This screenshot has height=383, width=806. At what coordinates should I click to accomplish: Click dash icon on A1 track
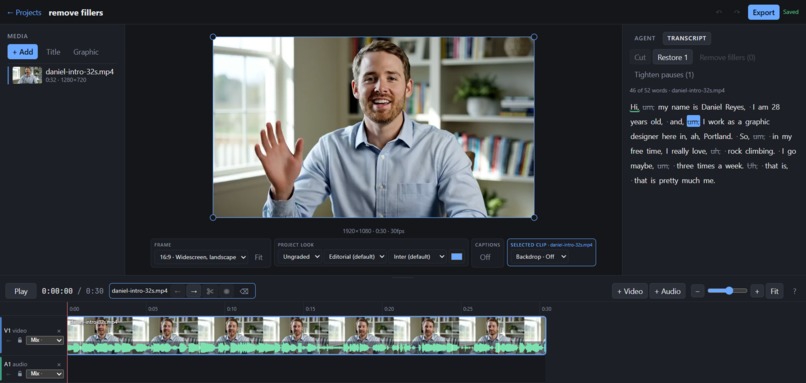coord(9,374)
